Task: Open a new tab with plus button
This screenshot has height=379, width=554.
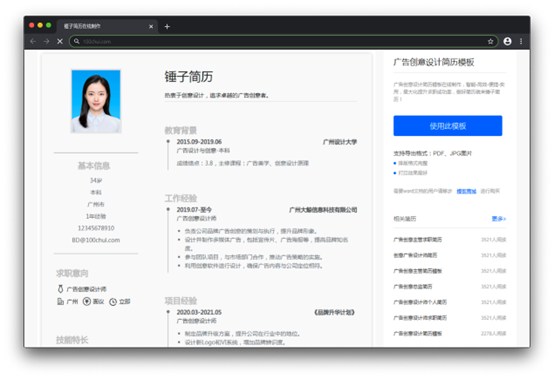Action: [167, 26]
